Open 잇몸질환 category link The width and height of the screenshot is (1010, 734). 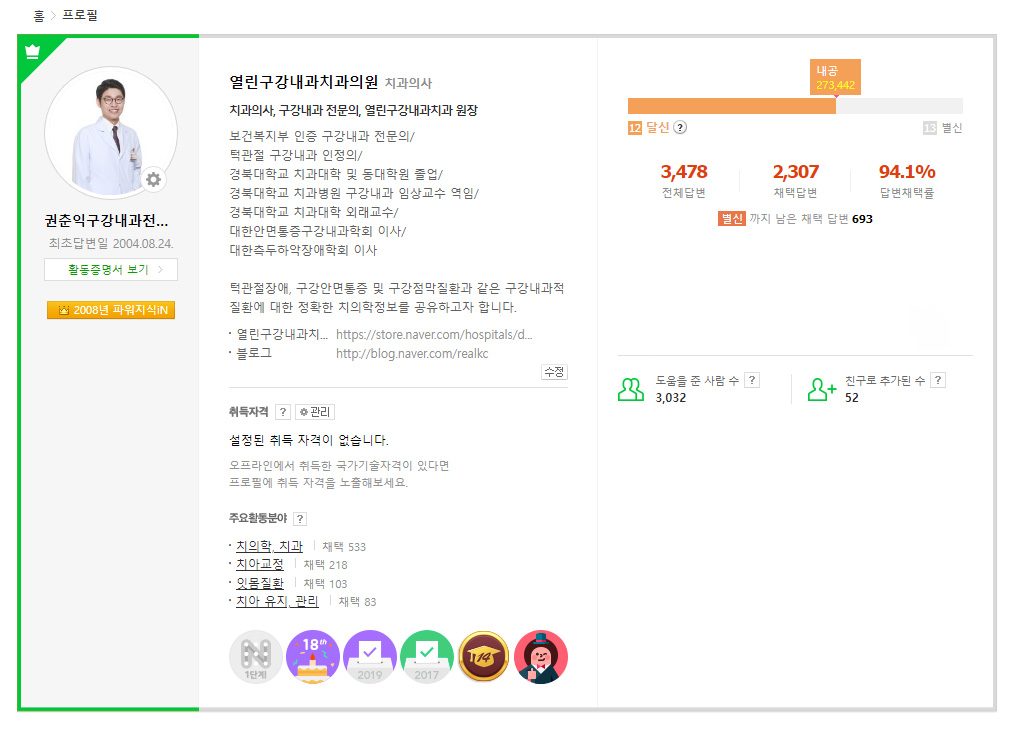tap(260, 583)
